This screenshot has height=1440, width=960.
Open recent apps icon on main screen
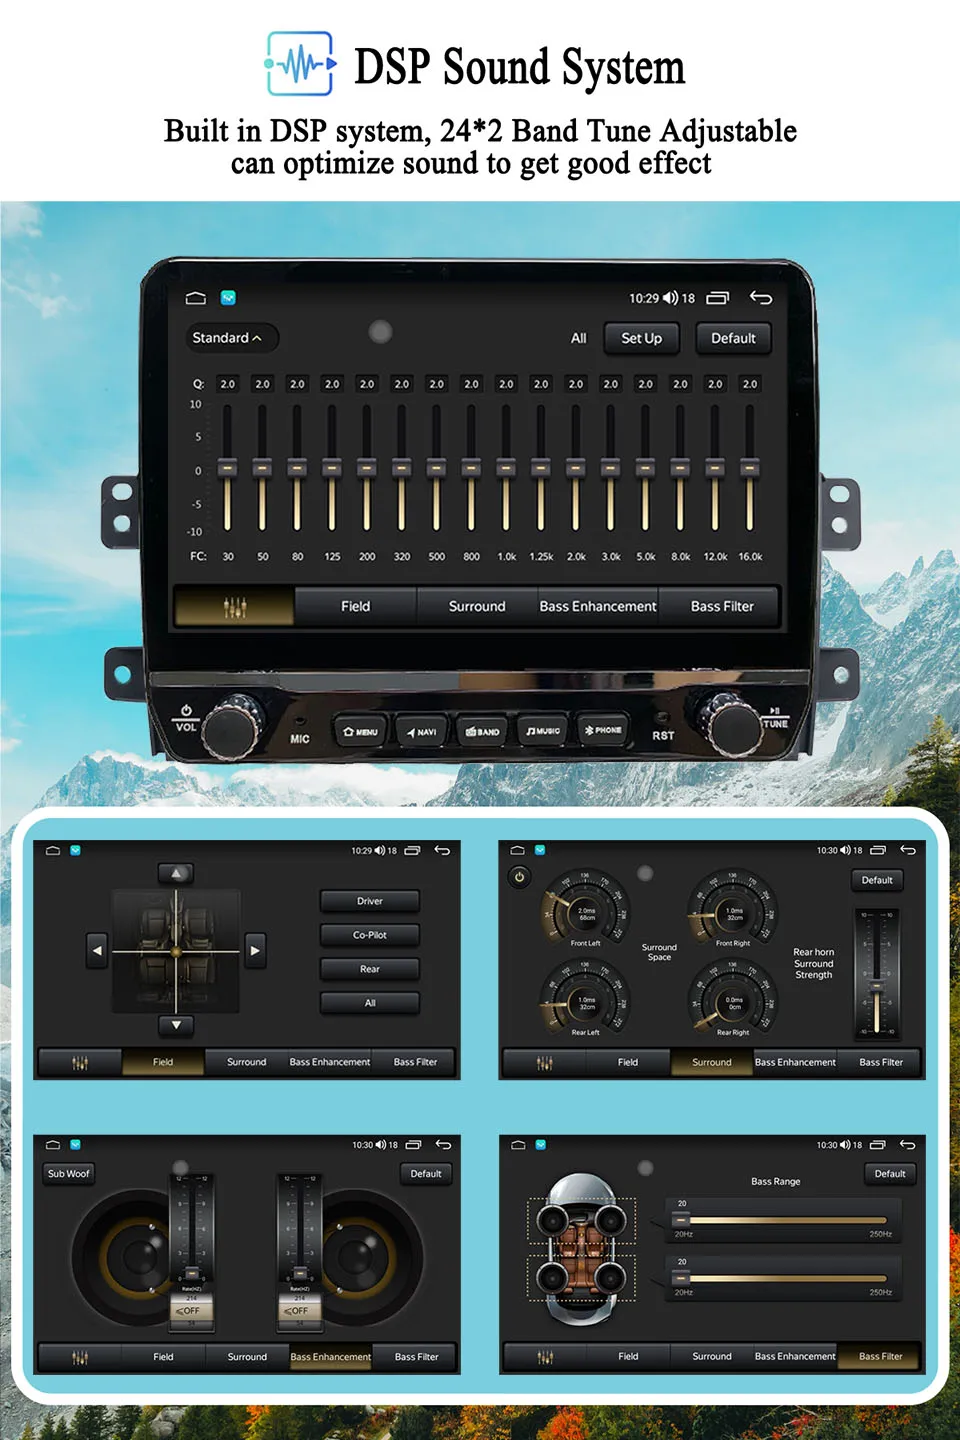point(718,298)
